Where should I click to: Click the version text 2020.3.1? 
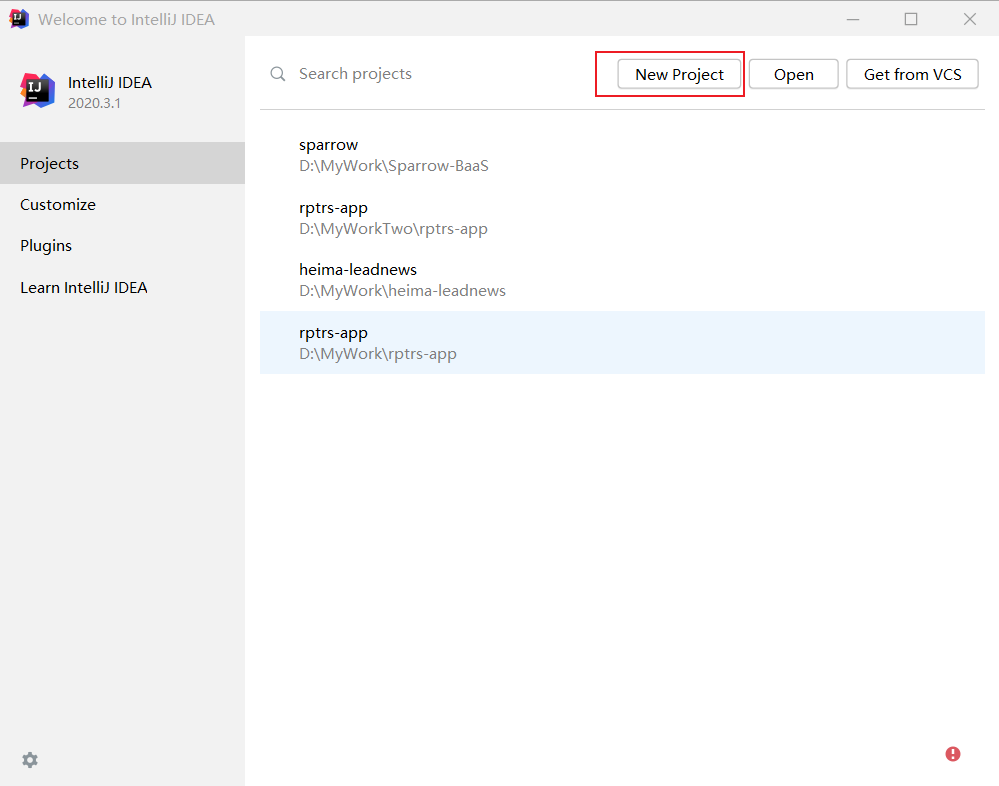coord(94,103)
